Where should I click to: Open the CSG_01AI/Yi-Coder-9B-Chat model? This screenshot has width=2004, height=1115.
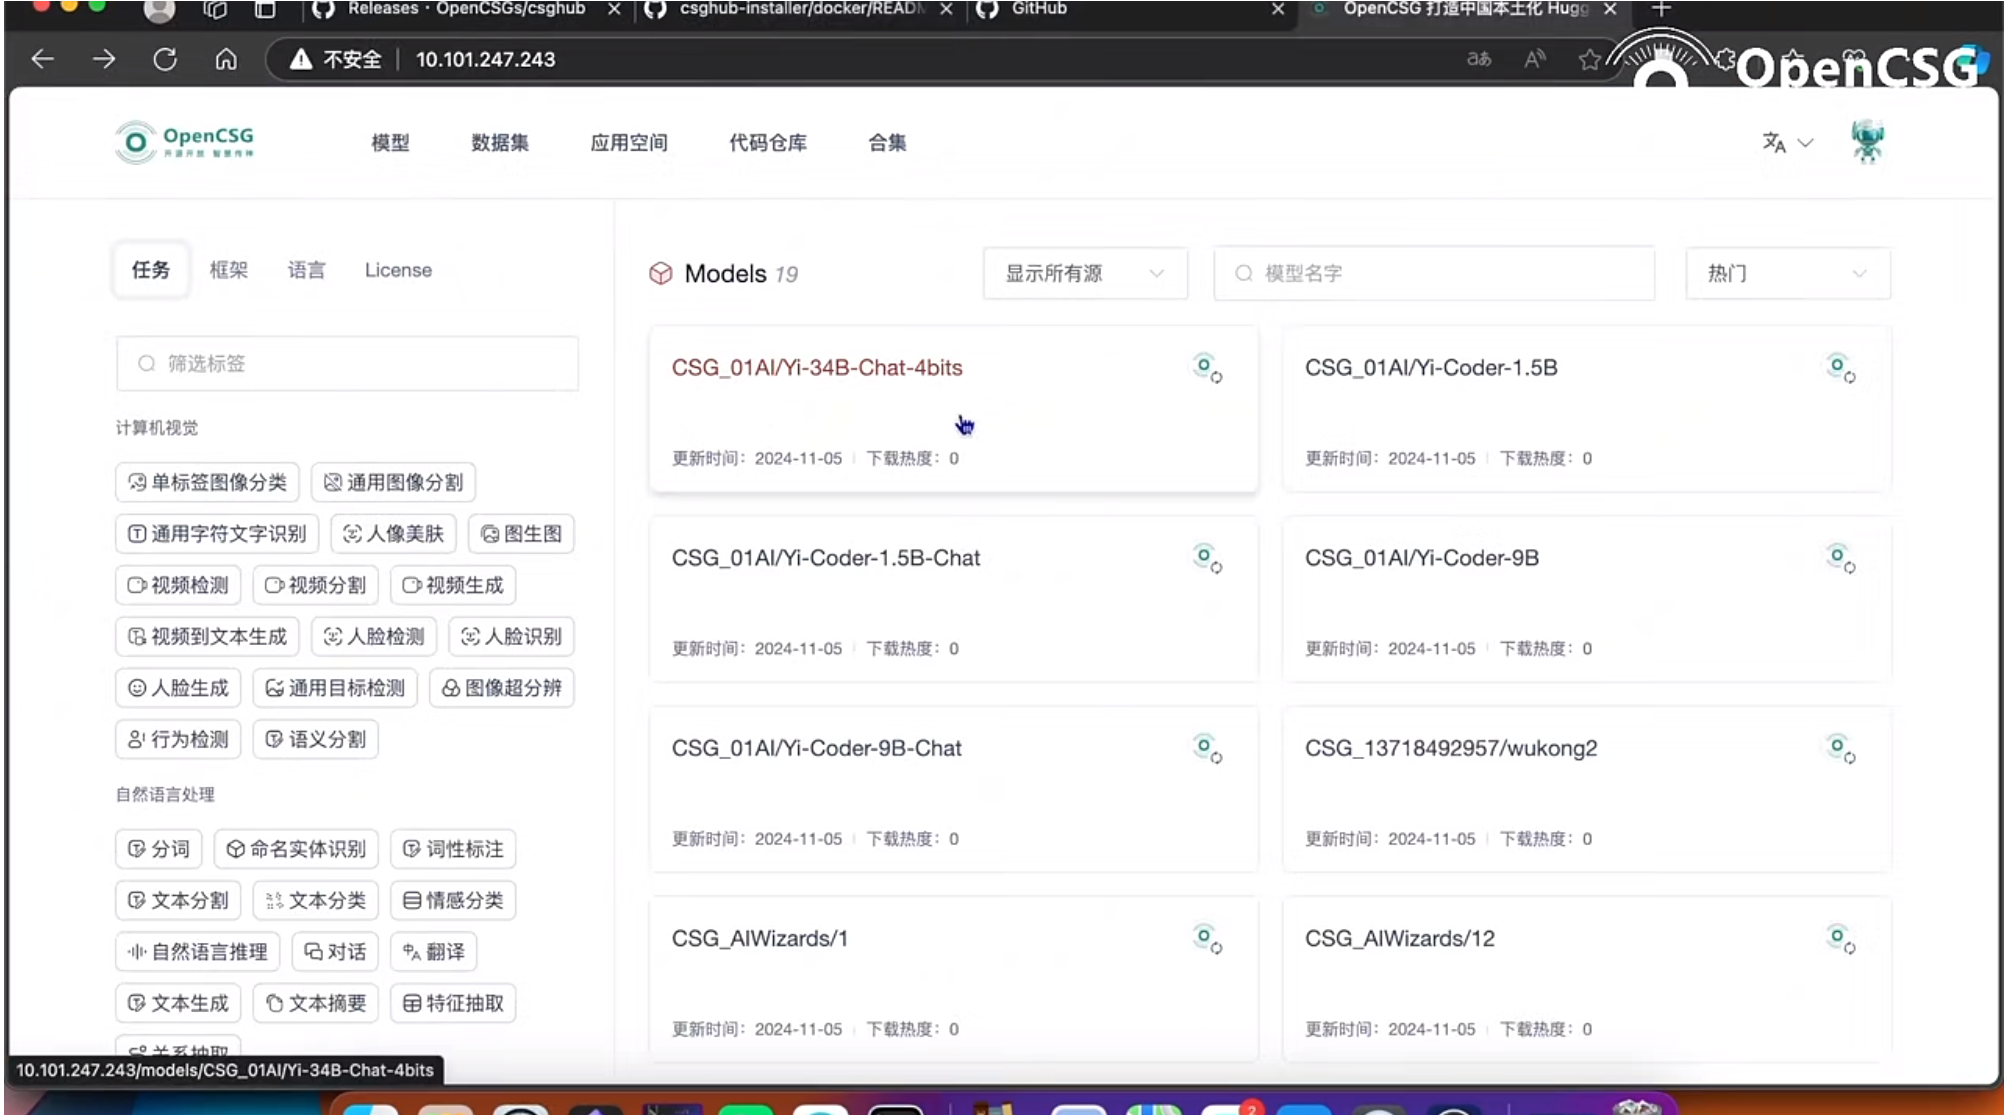pyautogui.click(x=817, y=748)
